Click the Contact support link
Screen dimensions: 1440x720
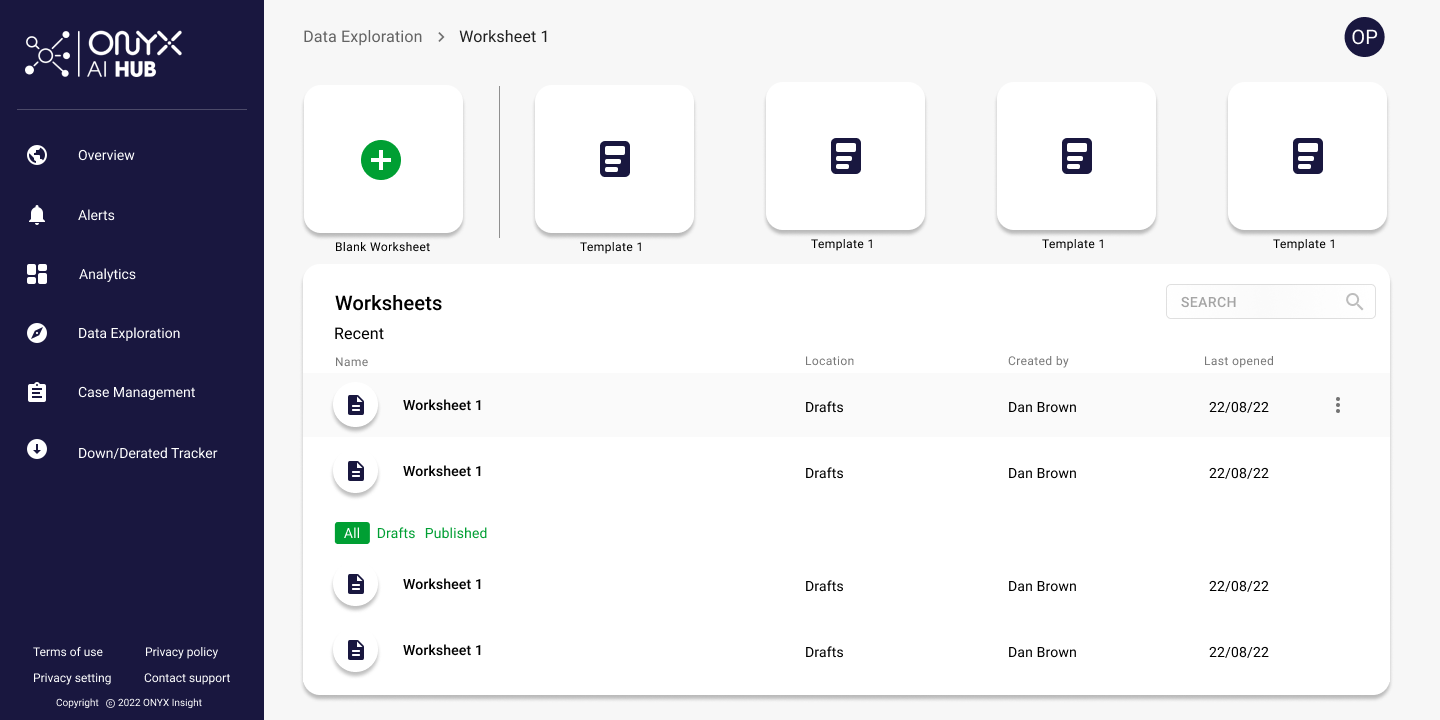187,678
